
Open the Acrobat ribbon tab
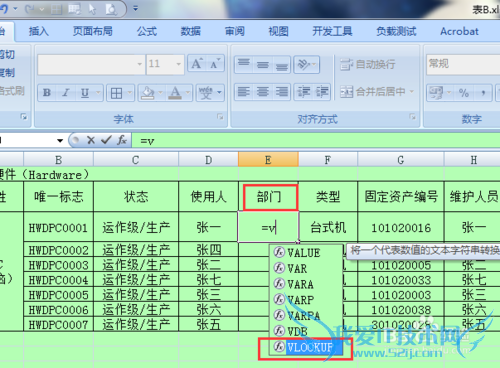459,31
